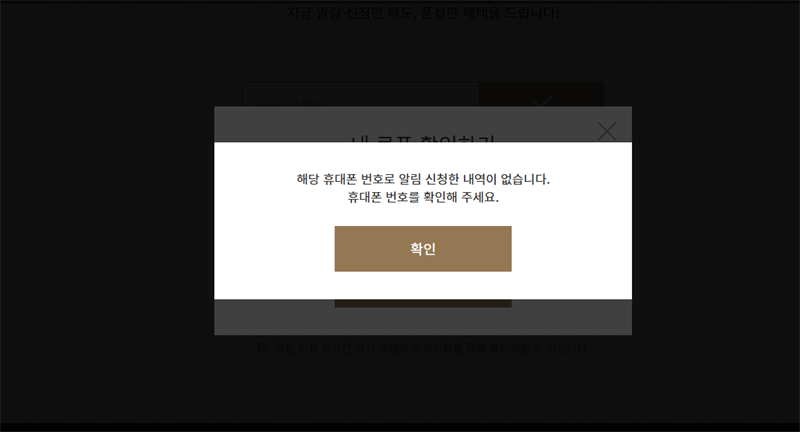The width and height of the screenshot is (800, 432).
Task: Click white dialog space left of 확인 button
Action: [274, 249]
